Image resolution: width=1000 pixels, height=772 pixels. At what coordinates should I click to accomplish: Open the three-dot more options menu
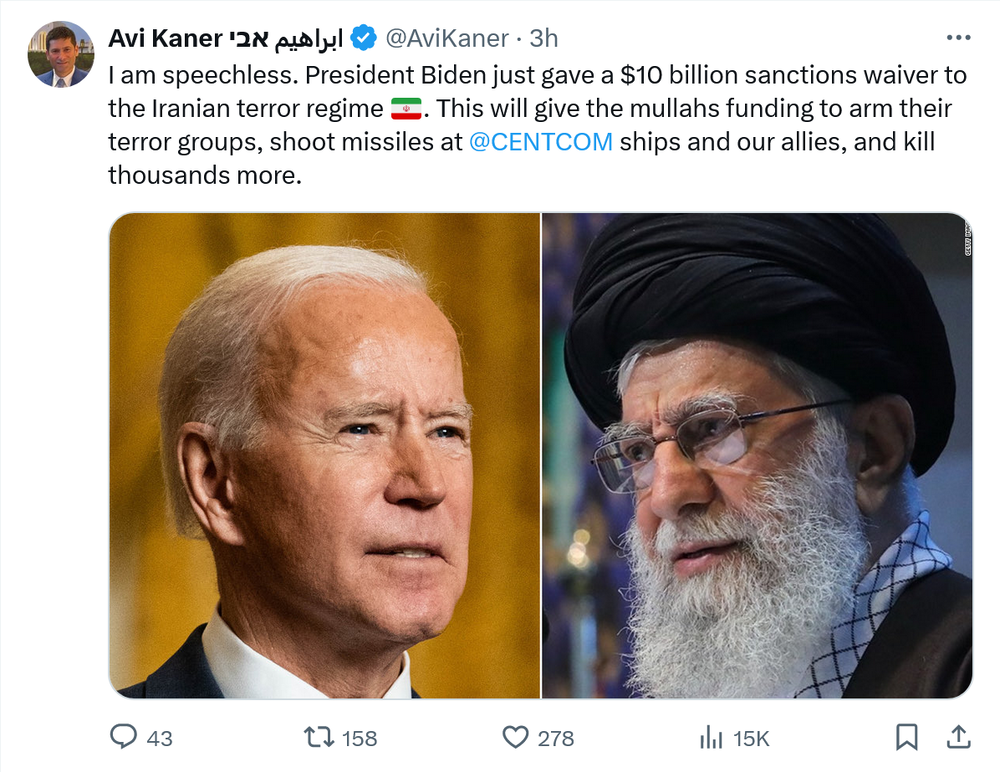tap(957, 38)
